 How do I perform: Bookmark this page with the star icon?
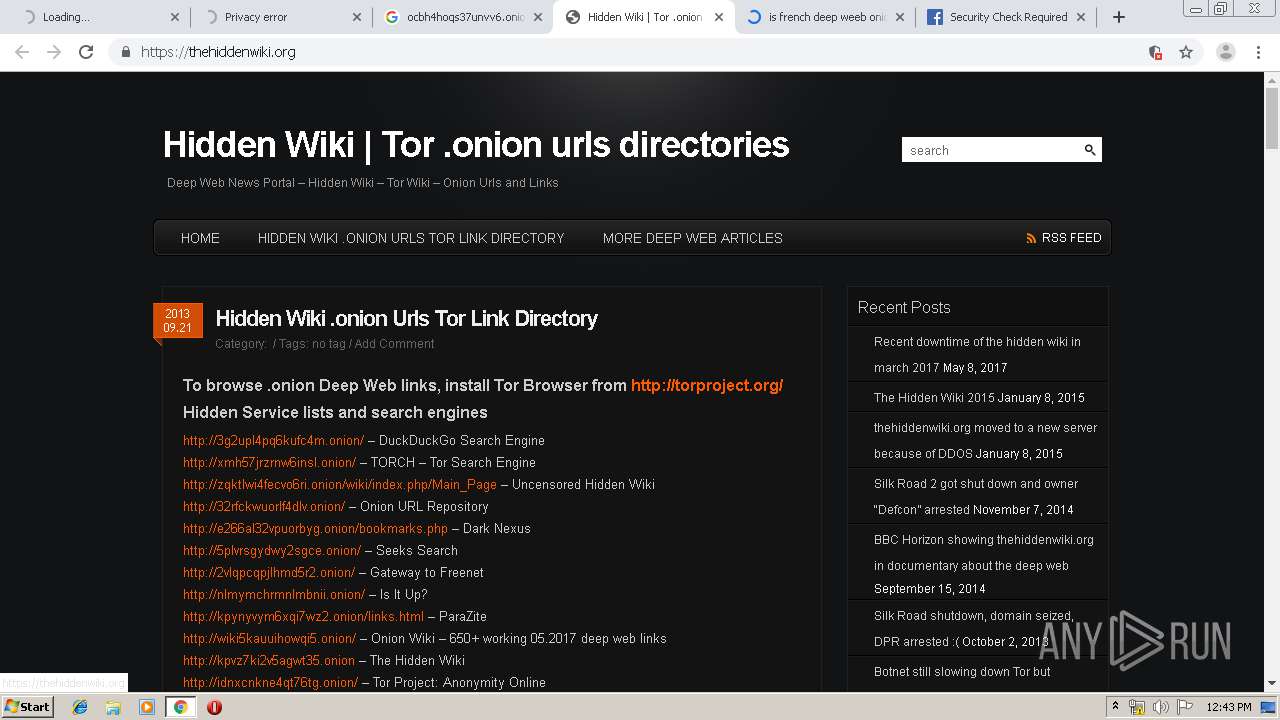(1186, 52)
